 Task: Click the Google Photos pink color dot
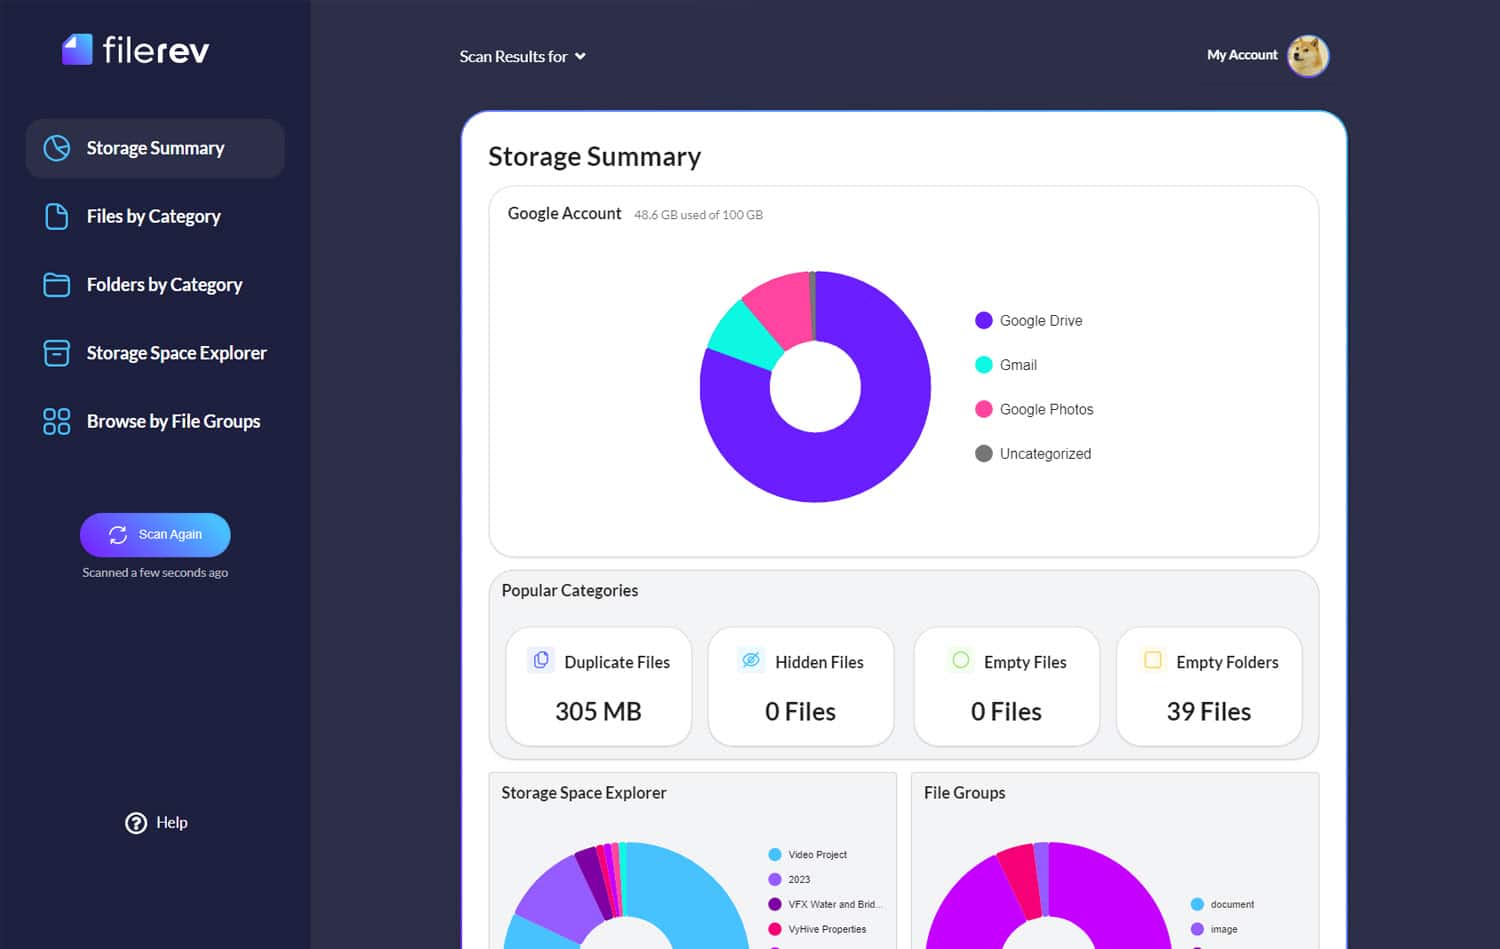[984, 409]
